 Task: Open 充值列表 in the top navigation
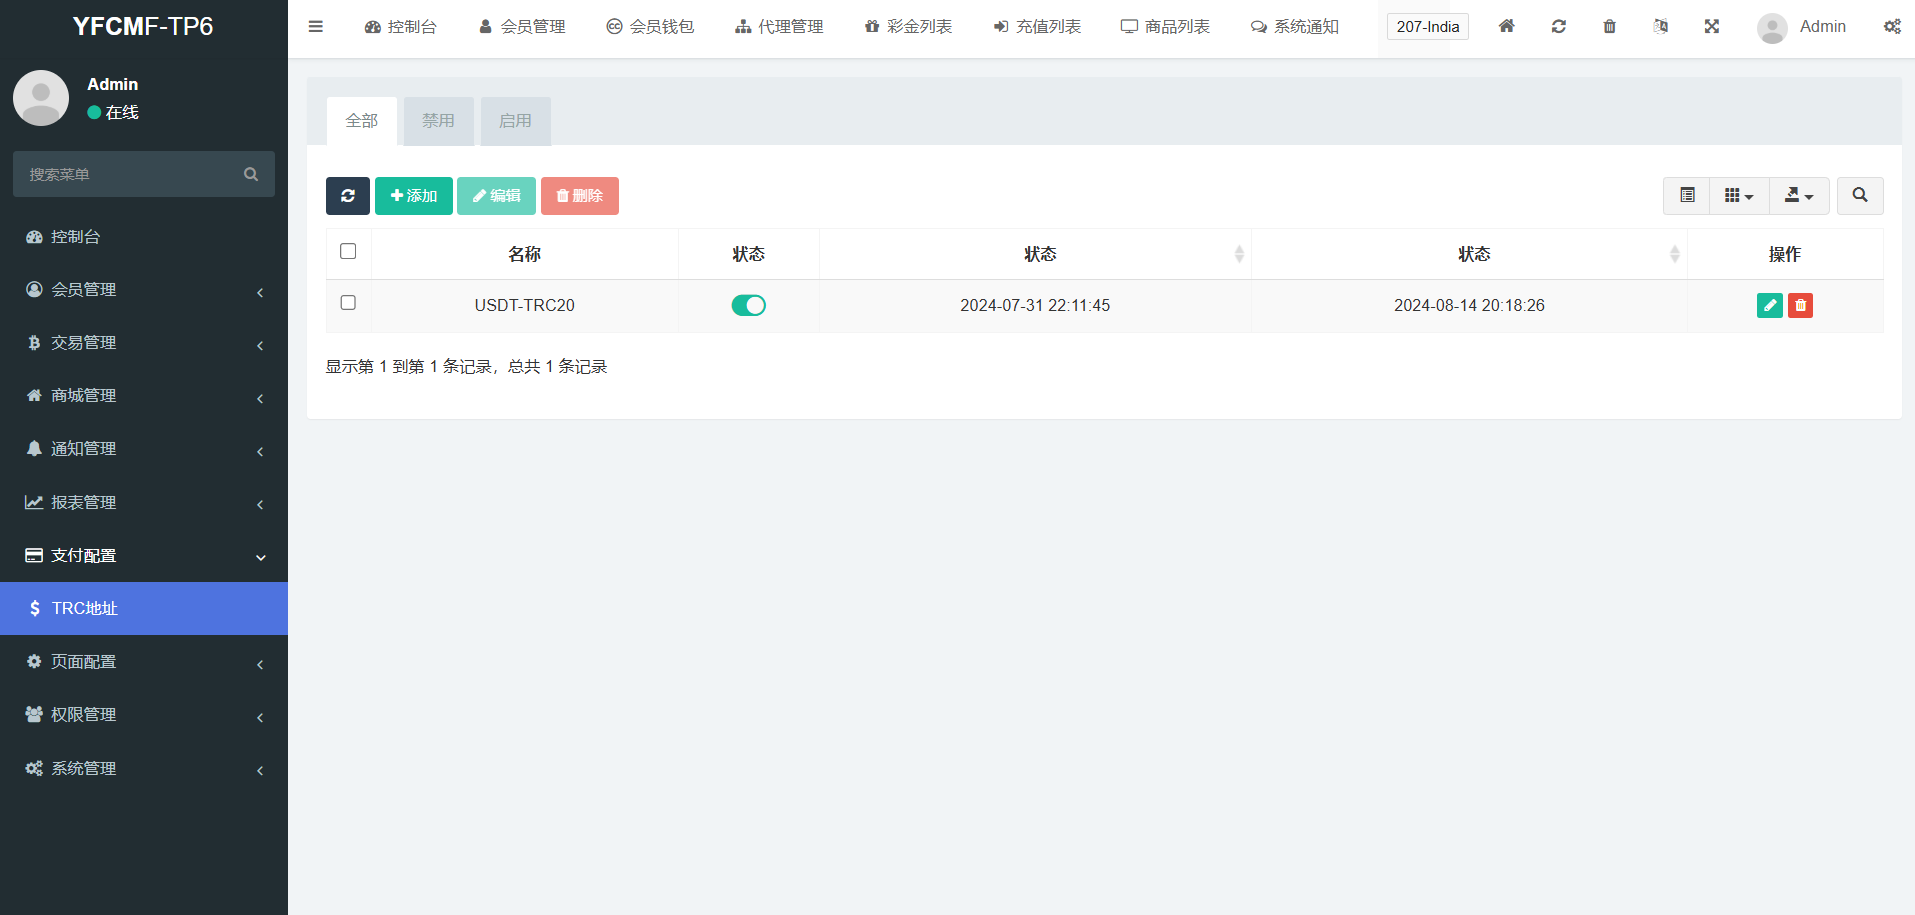click(1037, 27)
